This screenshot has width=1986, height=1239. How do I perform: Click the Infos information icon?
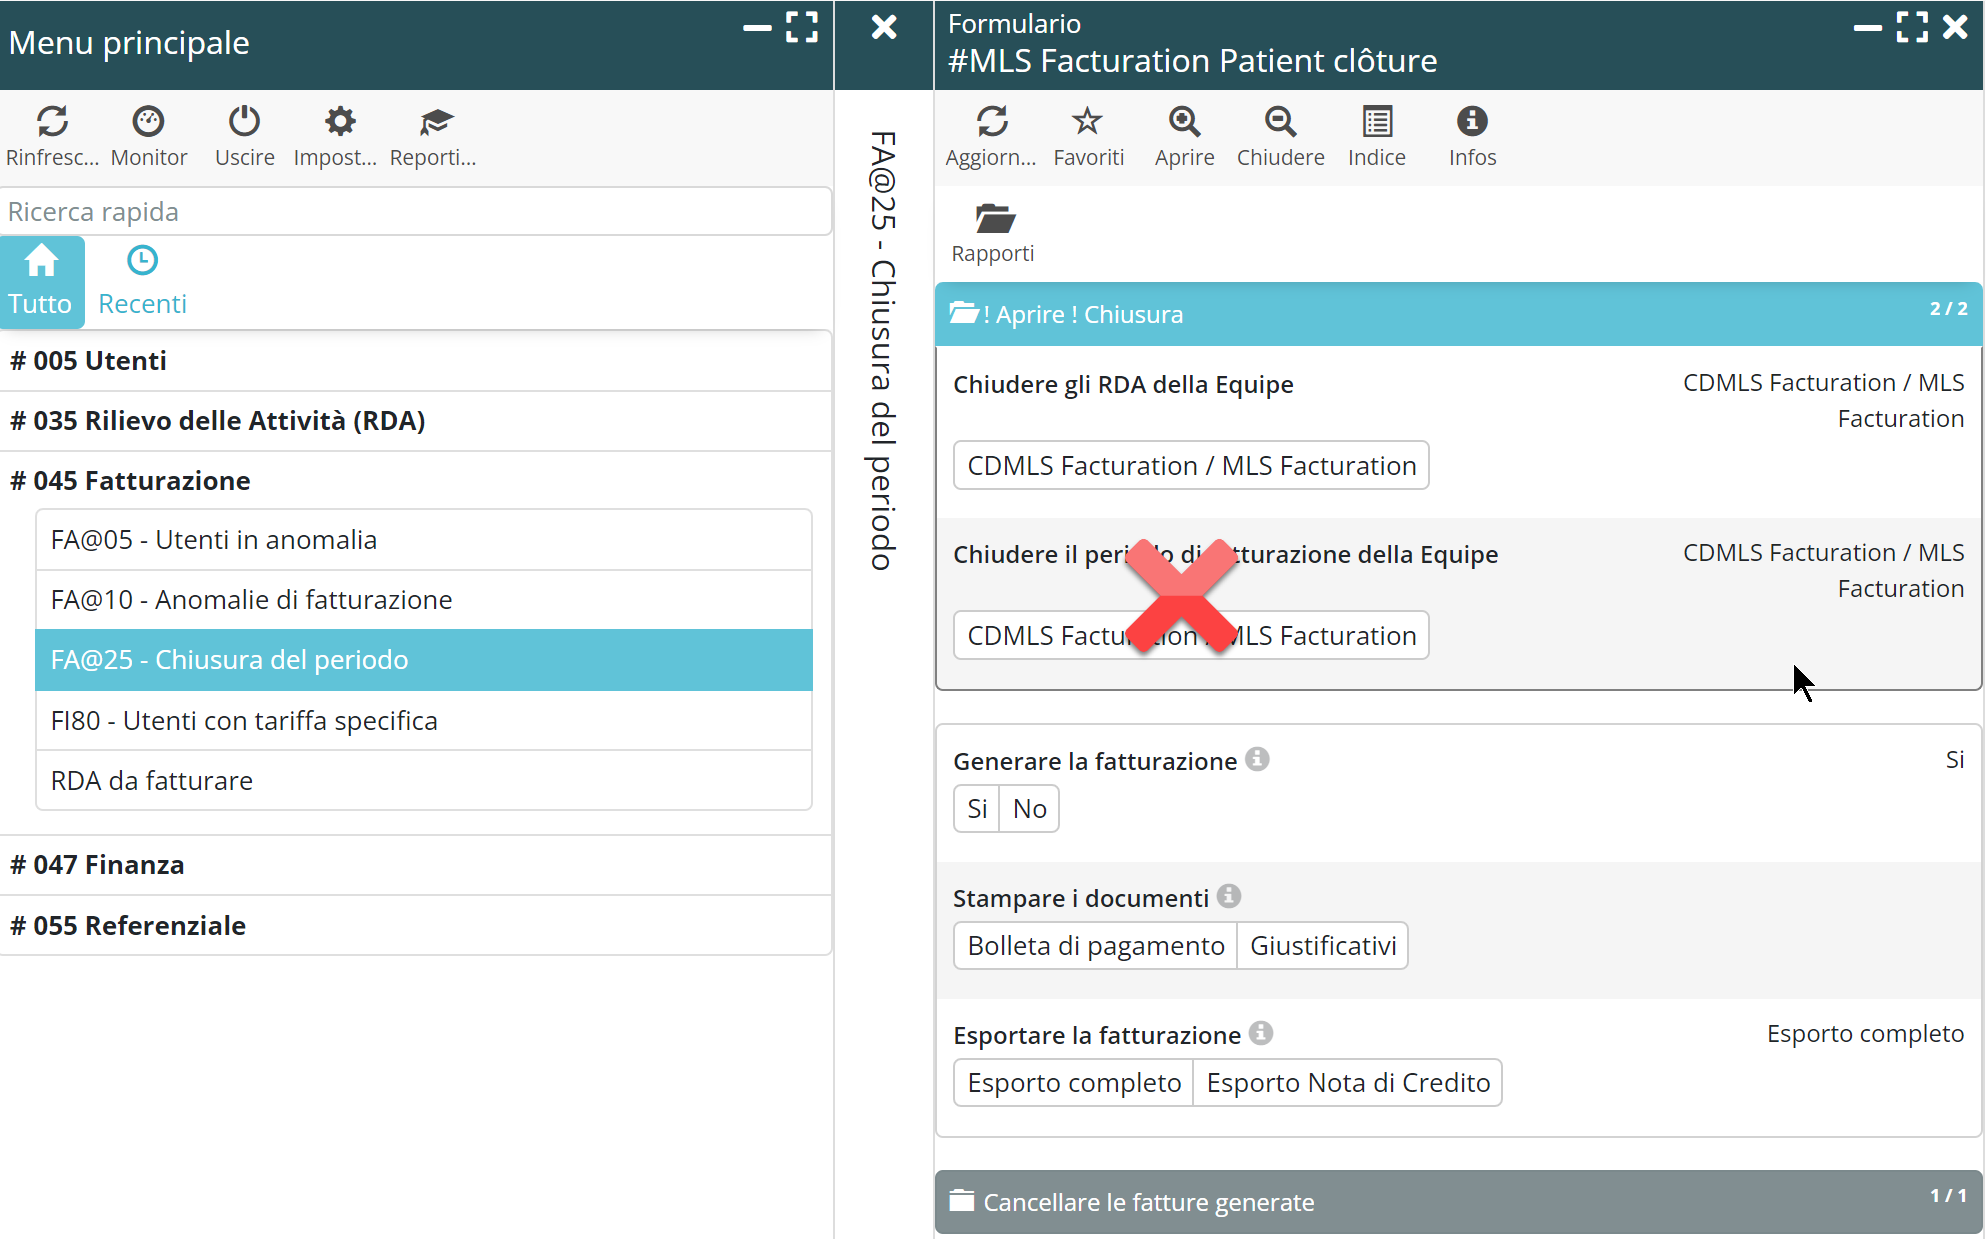[1472, 122]
